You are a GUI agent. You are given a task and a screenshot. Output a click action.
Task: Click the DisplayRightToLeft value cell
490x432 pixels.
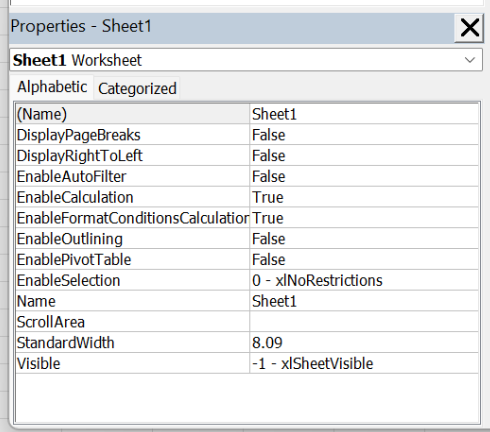pyautogui.click(x=364, y=156)
